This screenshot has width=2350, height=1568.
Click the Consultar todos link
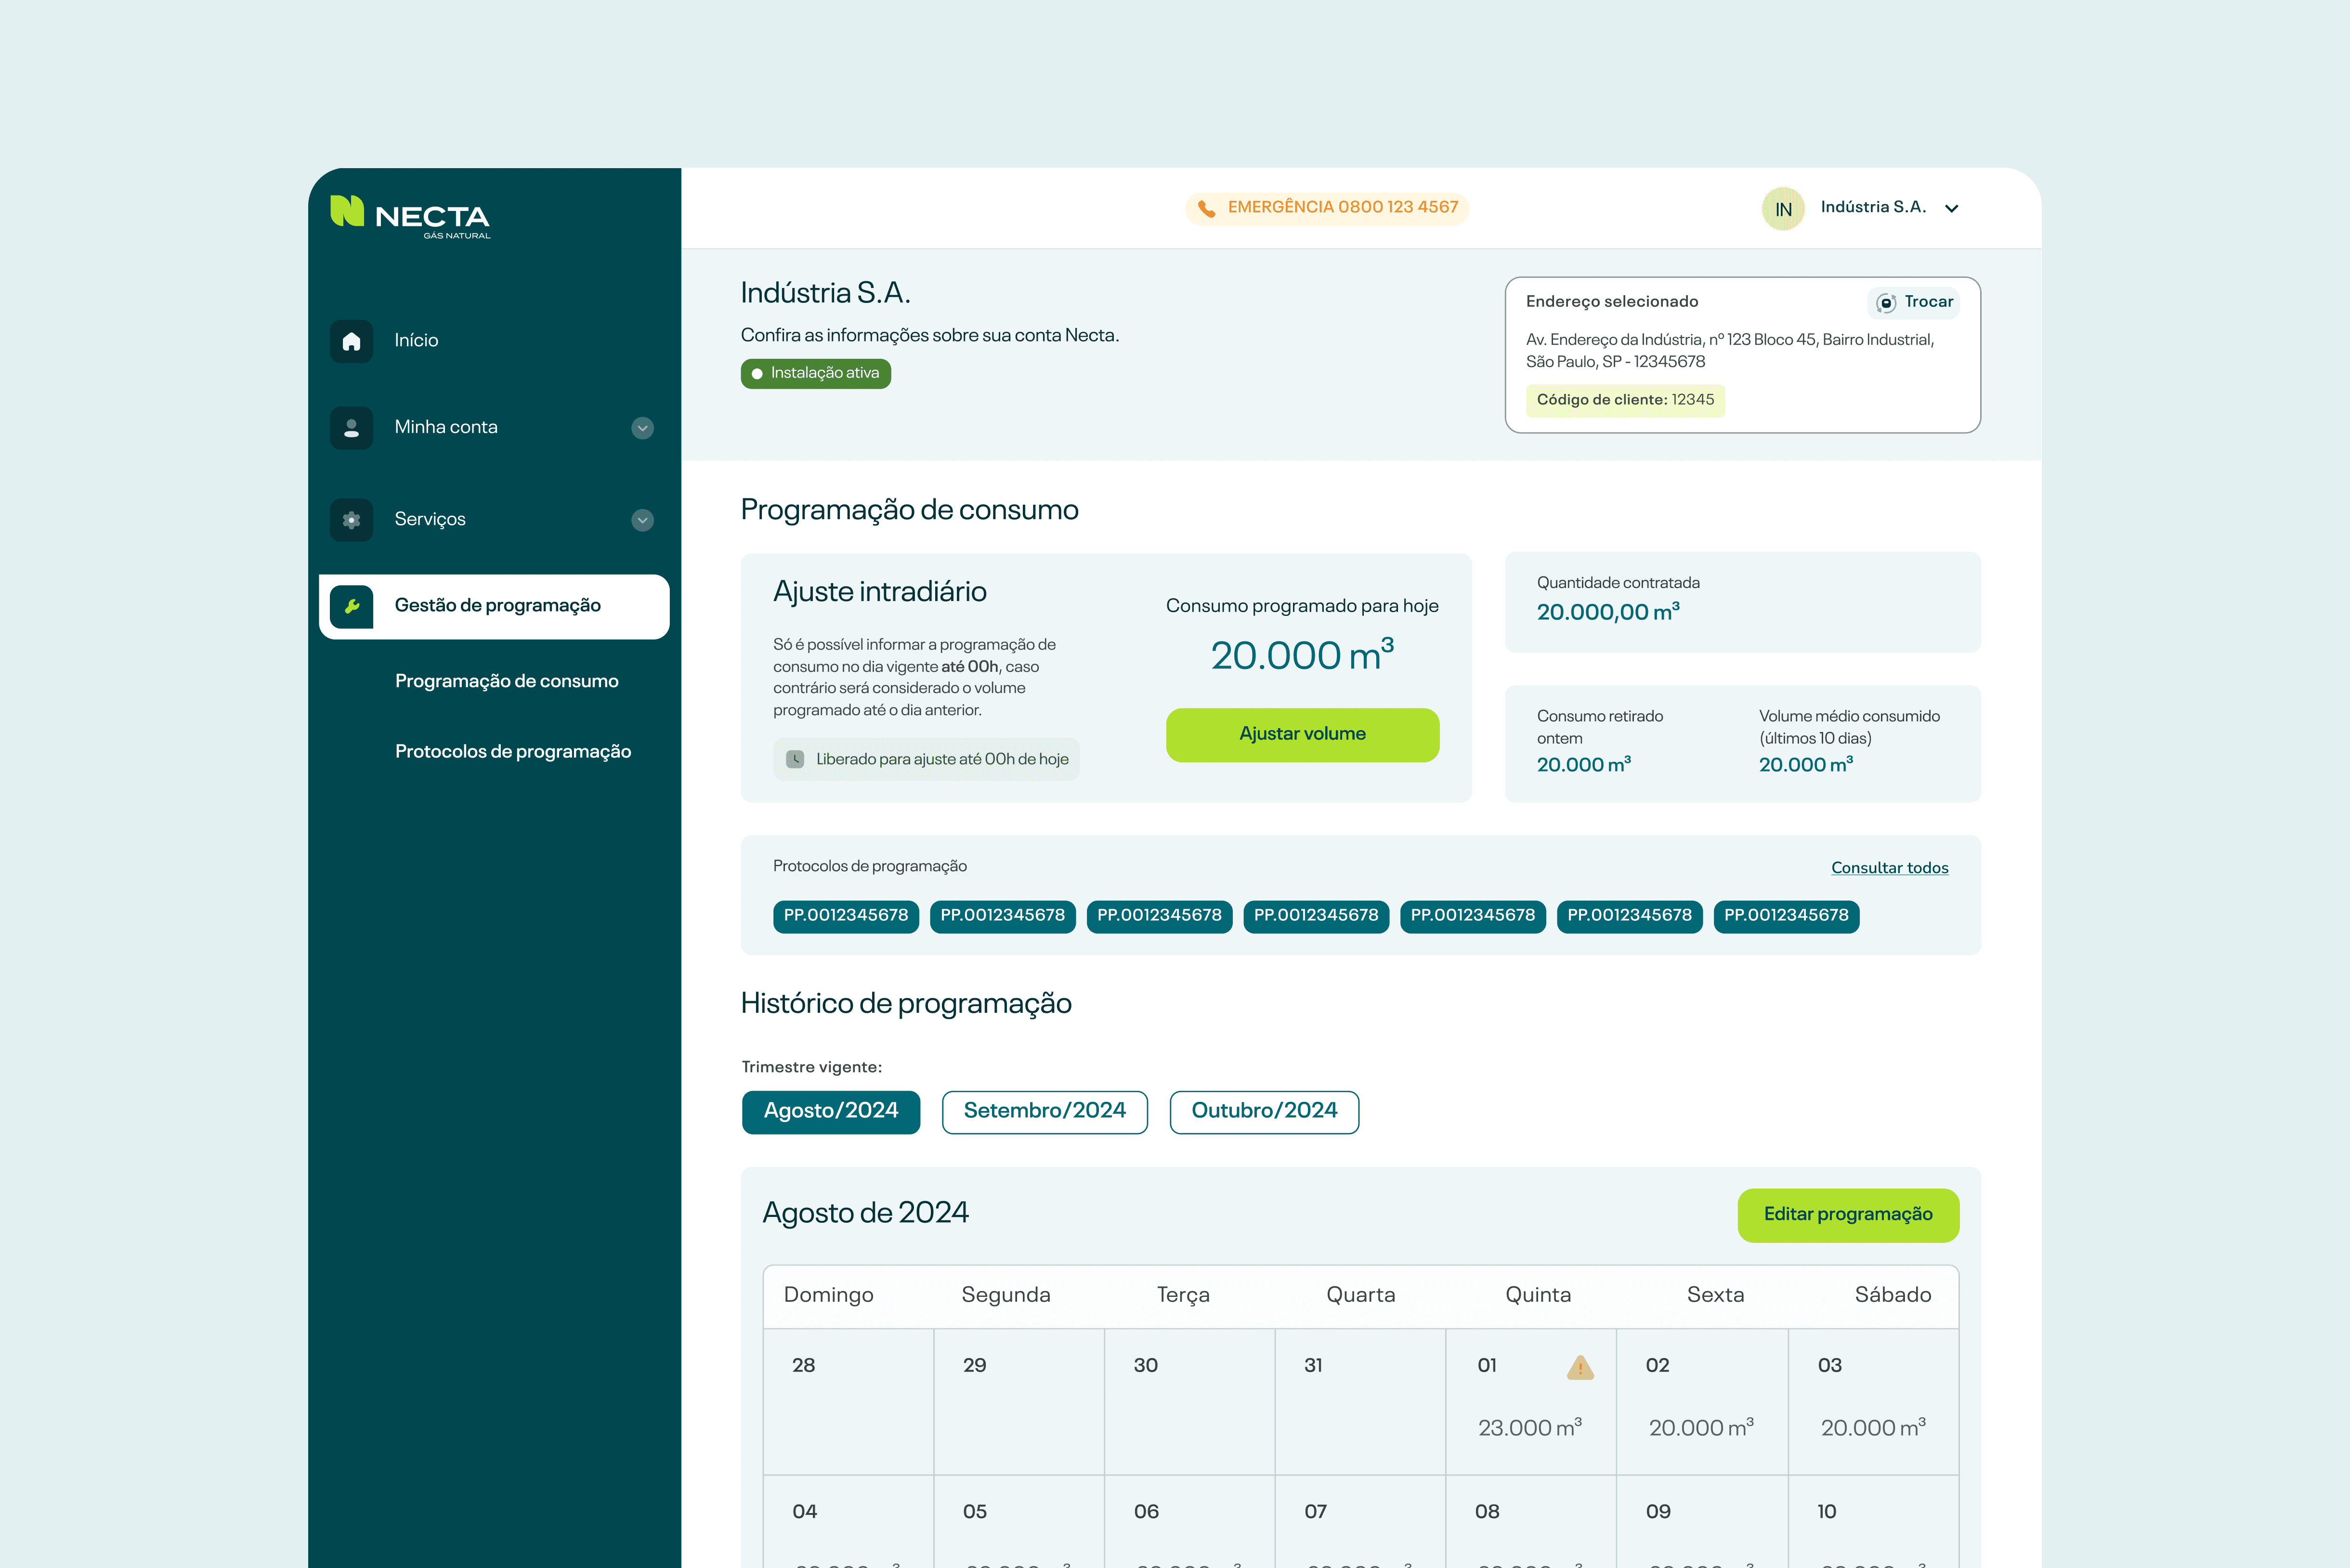pyautogui.click(x=1889, y=868)
